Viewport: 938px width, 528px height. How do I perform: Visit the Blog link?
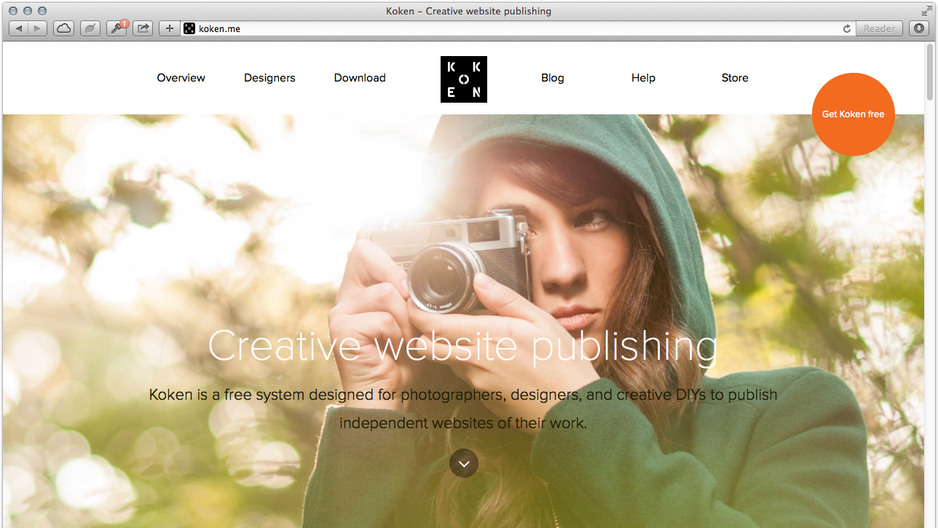coord(552,78)
